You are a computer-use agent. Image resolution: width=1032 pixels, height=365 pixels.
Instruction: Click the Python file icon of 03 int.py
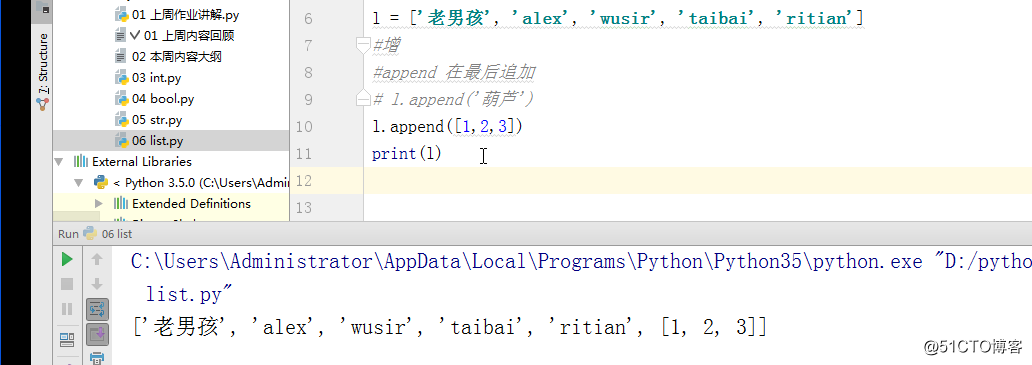[x=121, y=78]
